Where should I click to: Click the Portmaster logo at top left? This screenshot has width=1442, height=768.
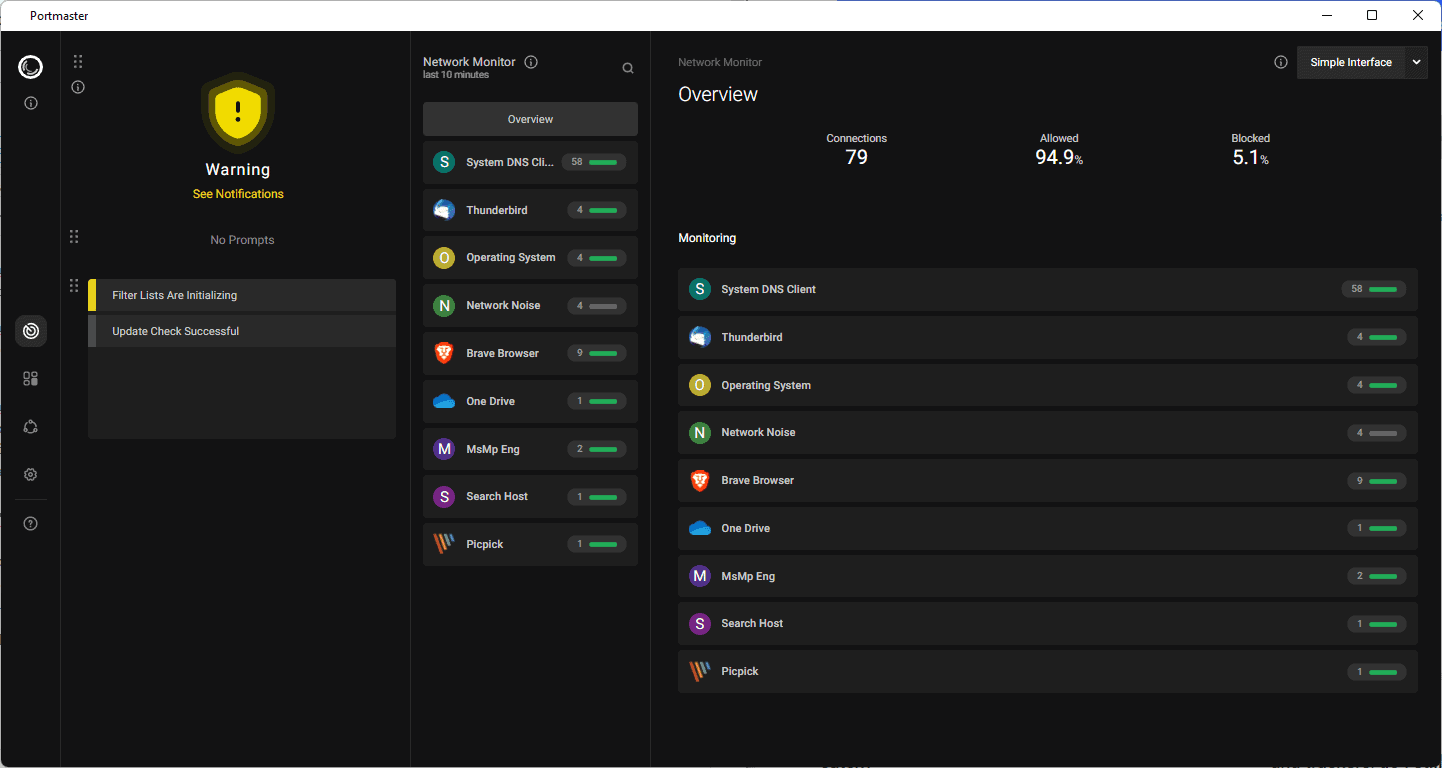30,66
